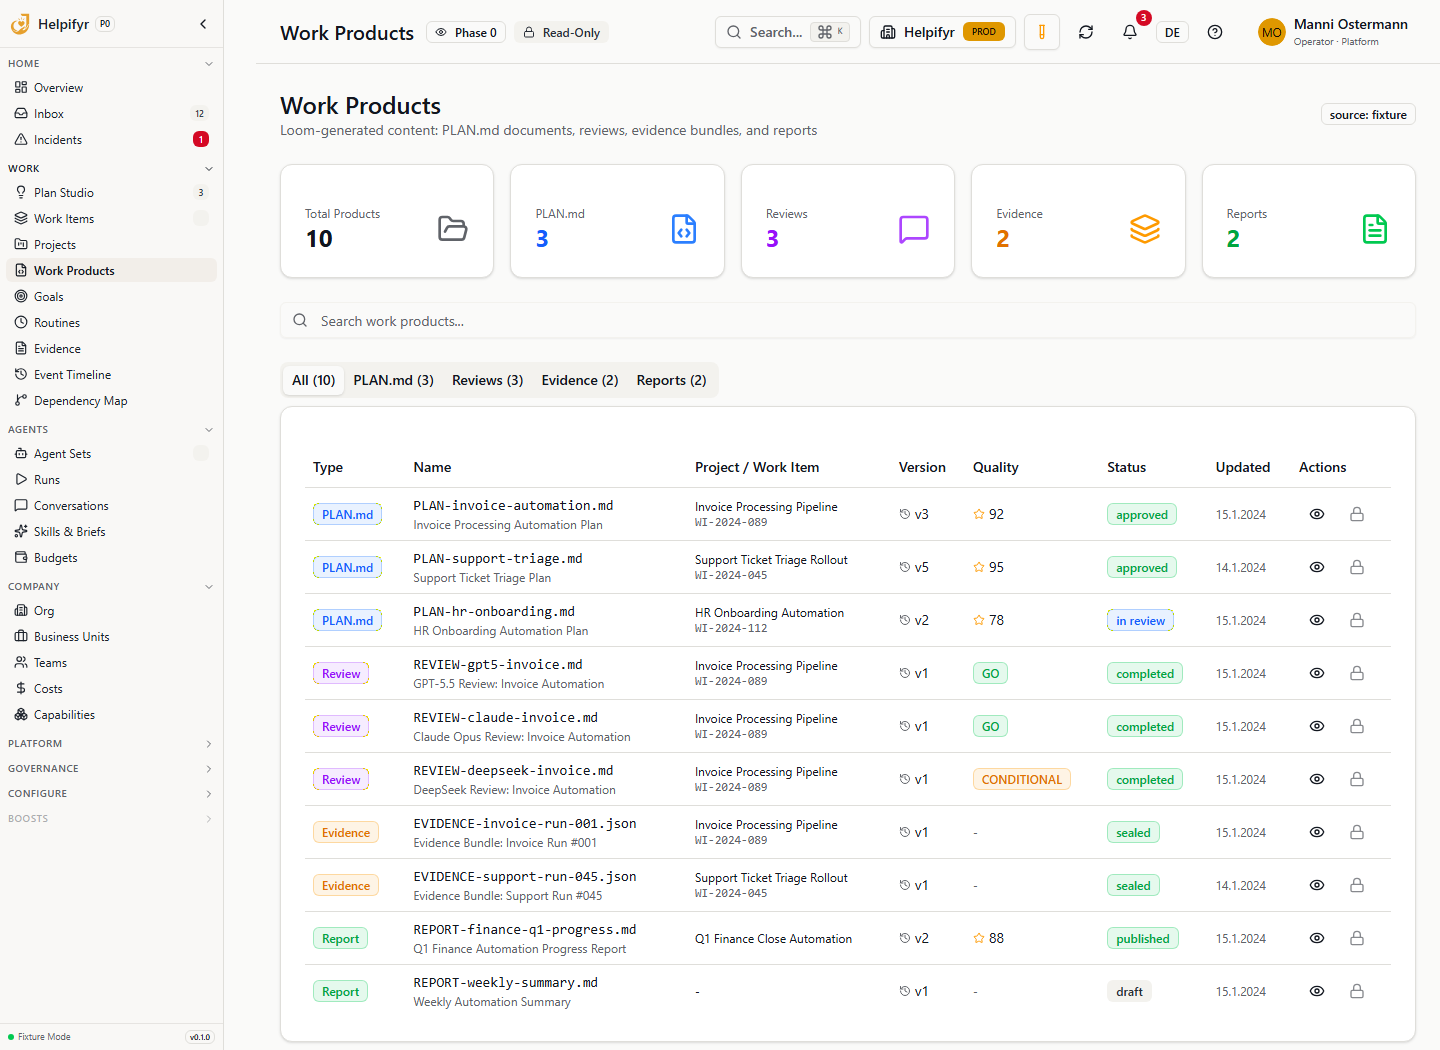Open Incidents in the sidebar
1440x1050 pixels.
(111, 140)
